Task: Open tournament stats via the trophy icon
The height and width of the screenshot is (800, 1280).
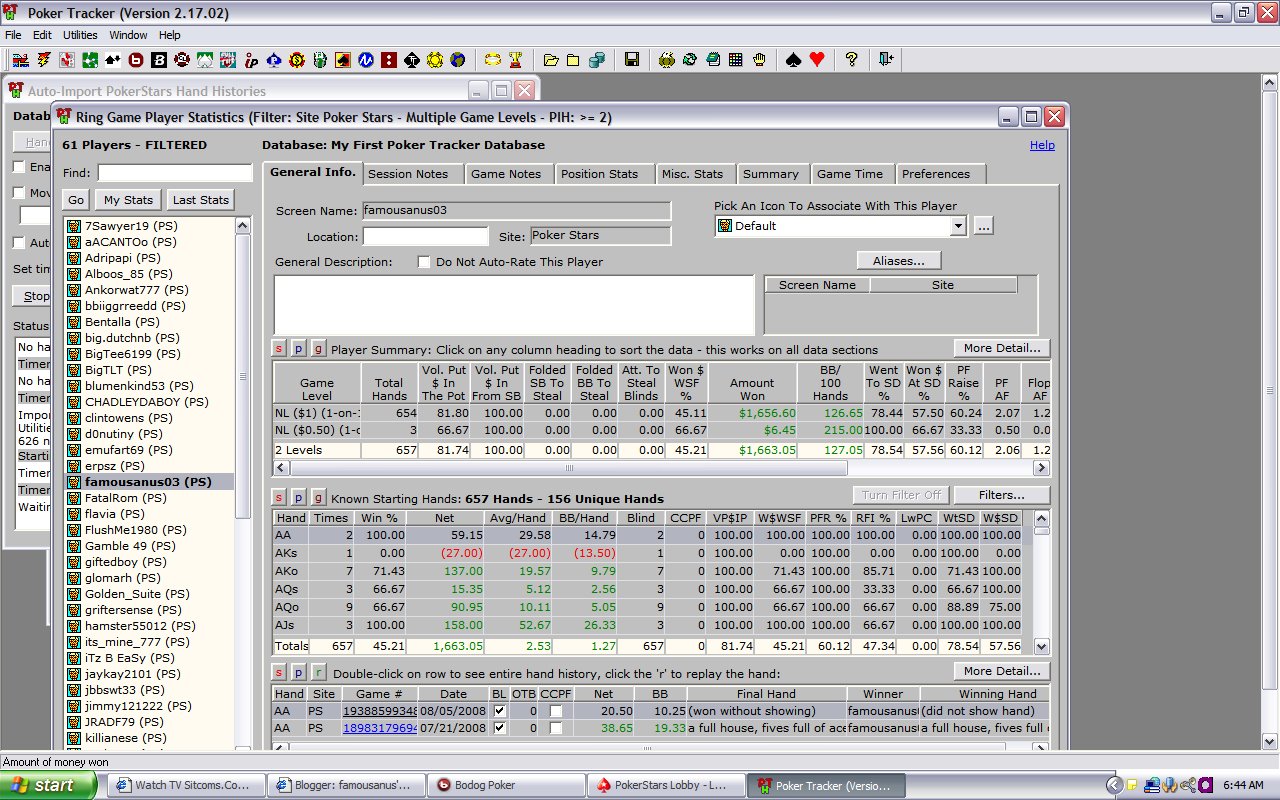Action: [x=516, y=60]
